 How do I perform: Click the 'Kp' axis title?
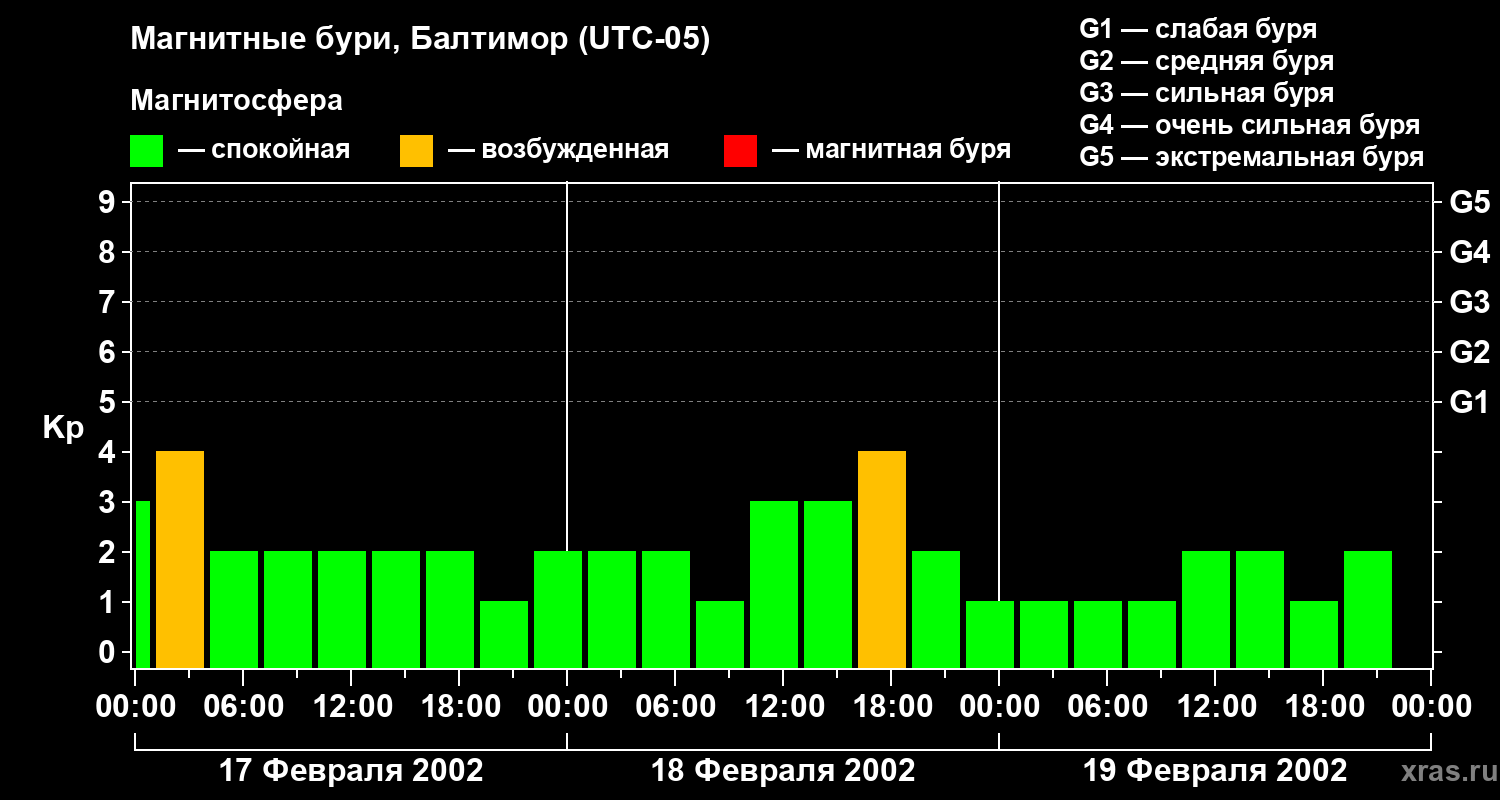coord(63,427)
